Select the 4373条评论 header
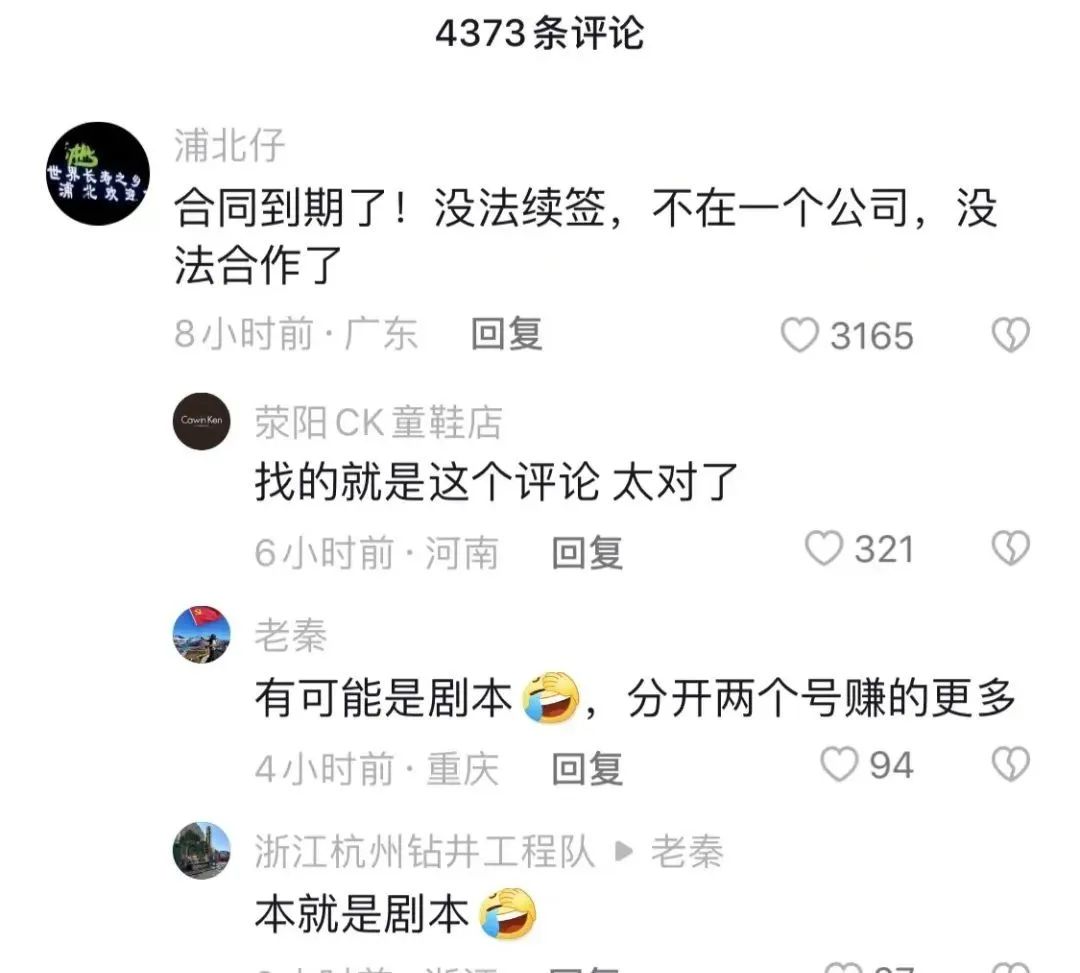Screen dimensions: 1080x973 pos(540,33)
